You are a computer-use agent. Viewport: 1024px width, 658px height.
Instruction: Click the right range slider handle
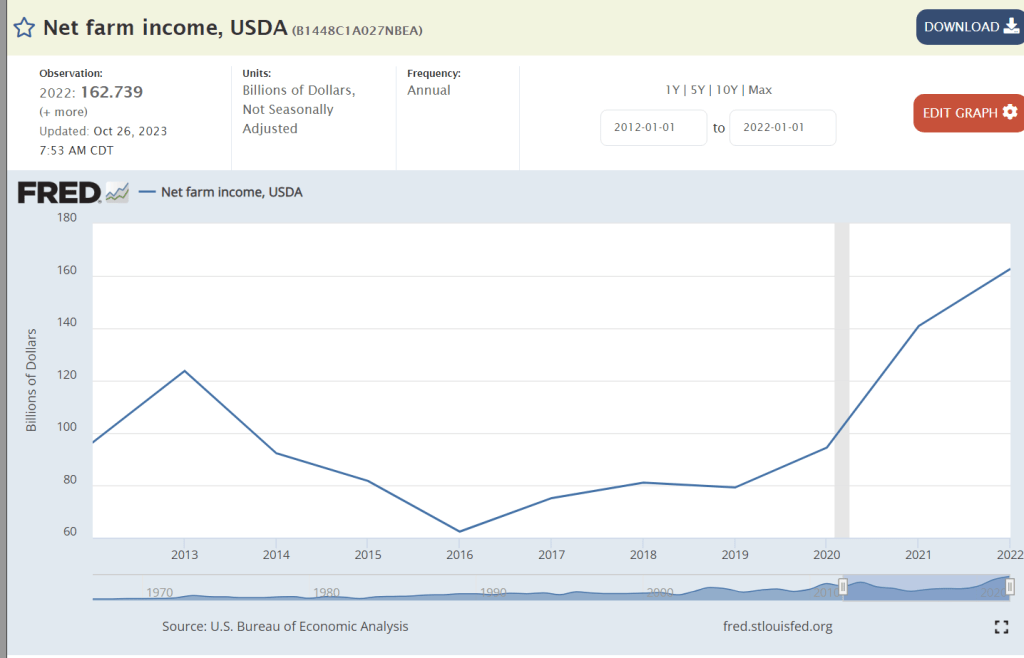coord(1010,587)
